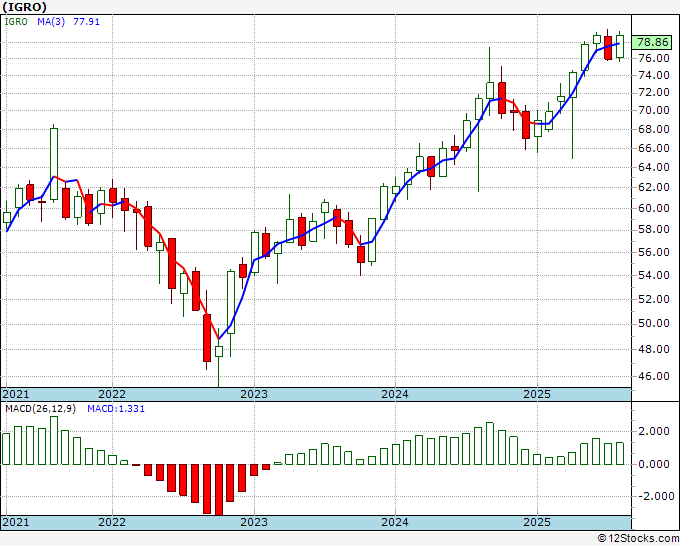Click the green IGRO legend label

16,21
